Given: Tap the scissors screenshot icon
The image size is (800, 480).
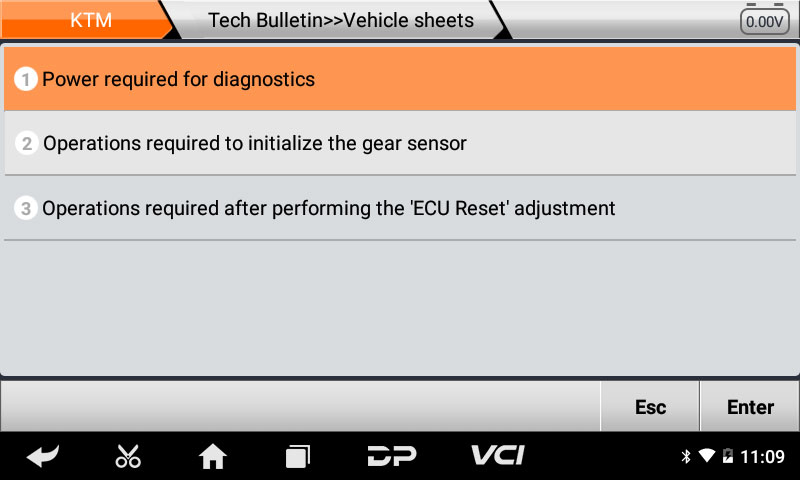Looking at the screenshot, I should click(x=128, y=457).
